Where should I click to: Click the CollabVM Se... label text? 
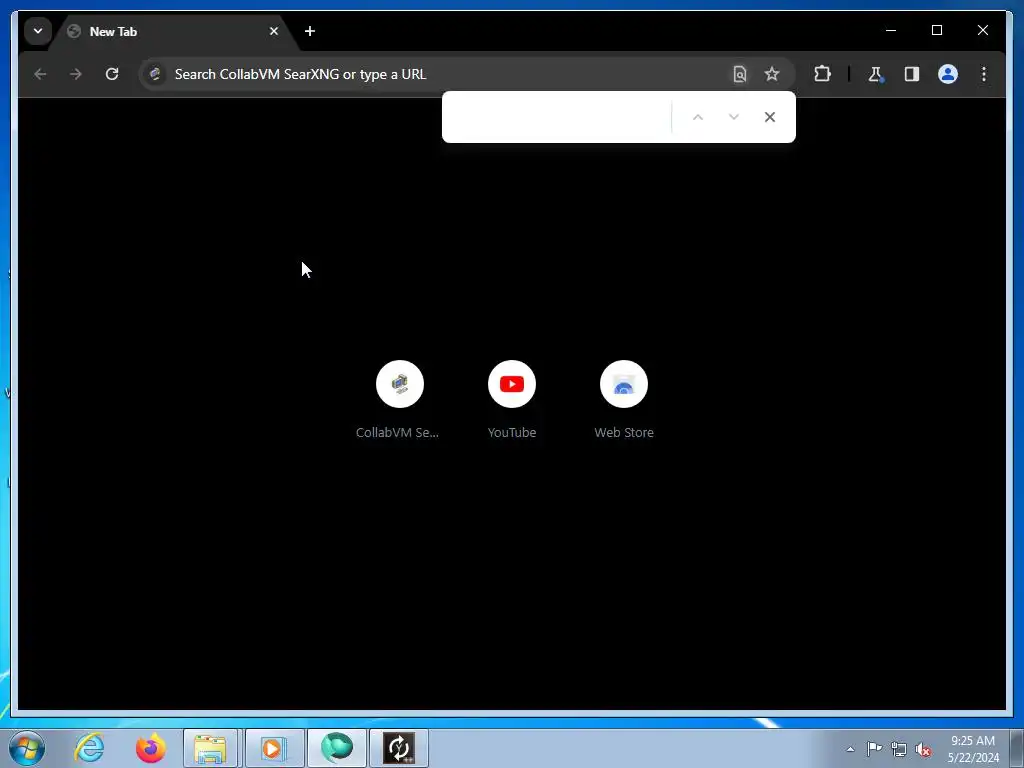tap(397, 432)
